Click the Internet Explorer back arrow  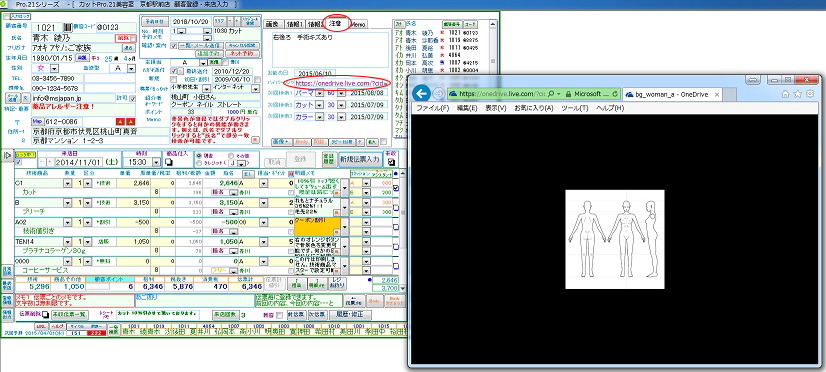coord(420,94)
